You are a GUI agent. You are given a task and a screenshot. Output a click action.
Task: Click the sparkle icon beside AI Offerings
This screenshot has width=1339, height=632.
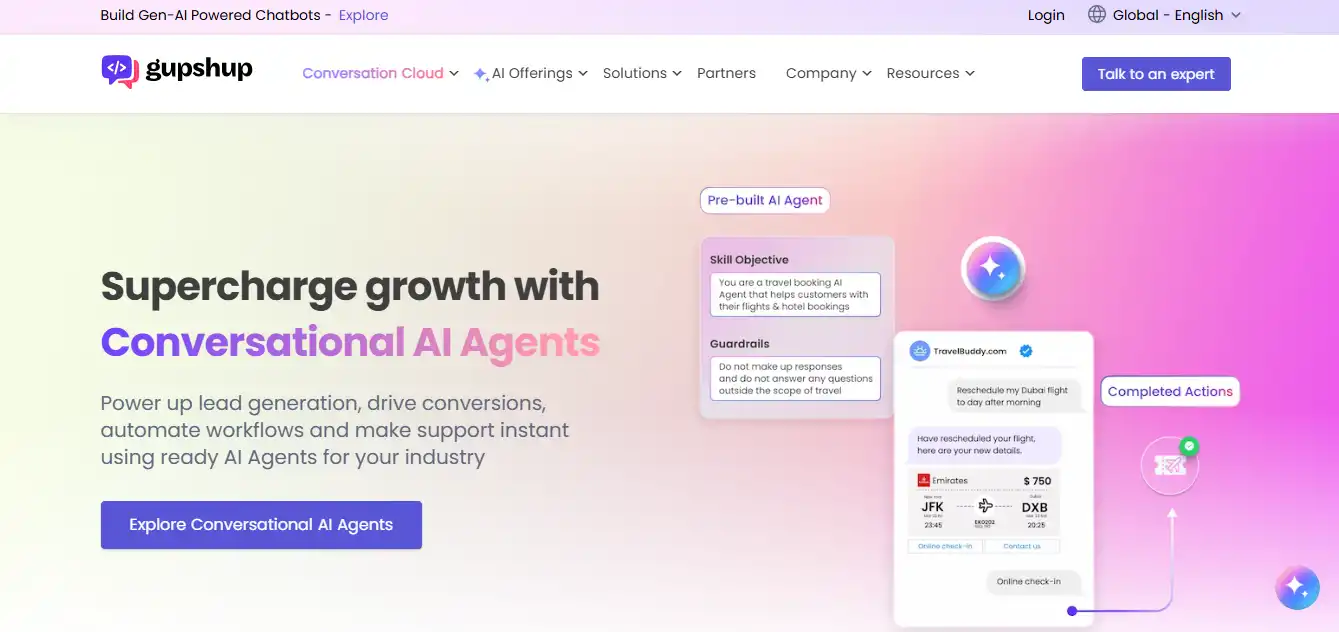[x=481, y=74]
